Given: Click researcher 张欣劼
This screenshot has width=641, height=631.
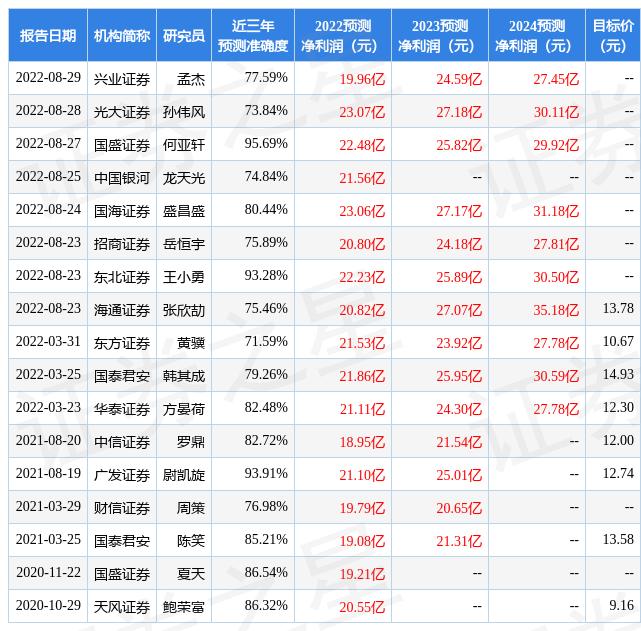Looking at the screenshot, I should click(x=184, y=310).
